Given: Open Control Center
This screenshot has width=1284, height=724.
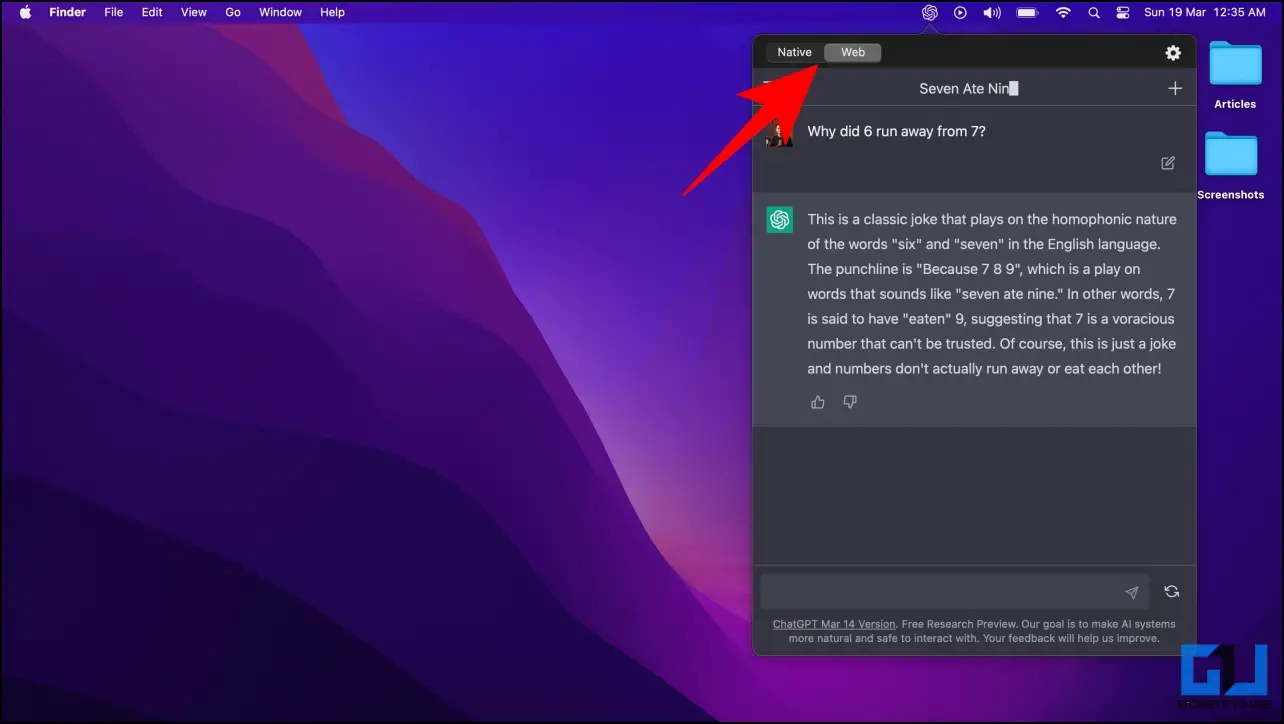Looking at the screenshot, I should (x=1122, y=12).
